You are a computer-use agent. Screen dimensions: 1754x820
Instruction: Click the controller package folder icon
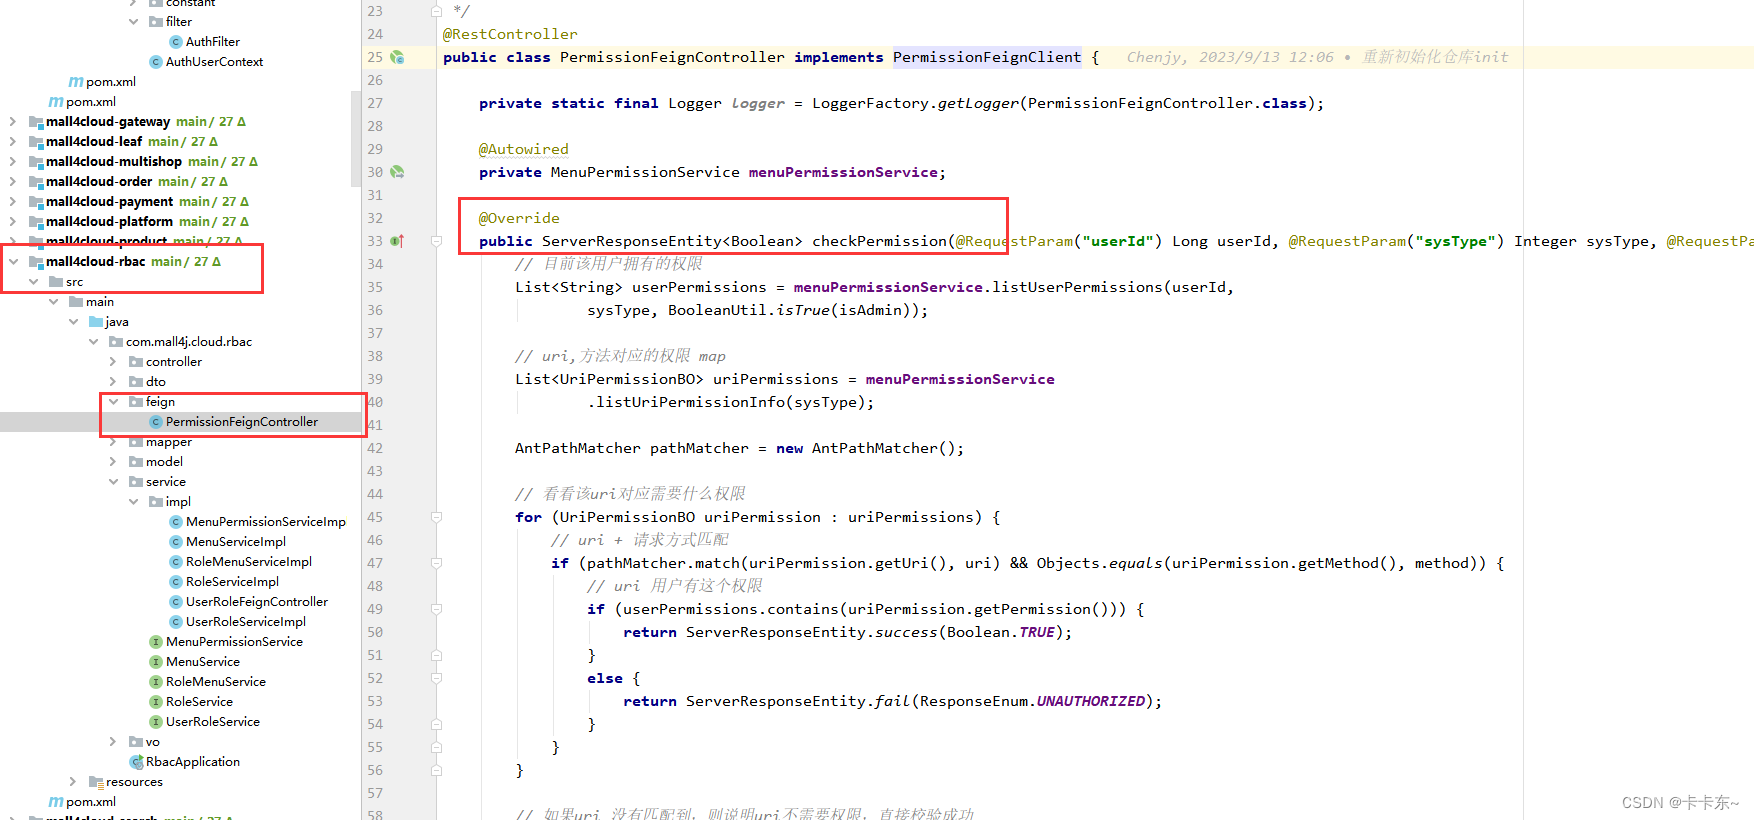coord(136,362)
